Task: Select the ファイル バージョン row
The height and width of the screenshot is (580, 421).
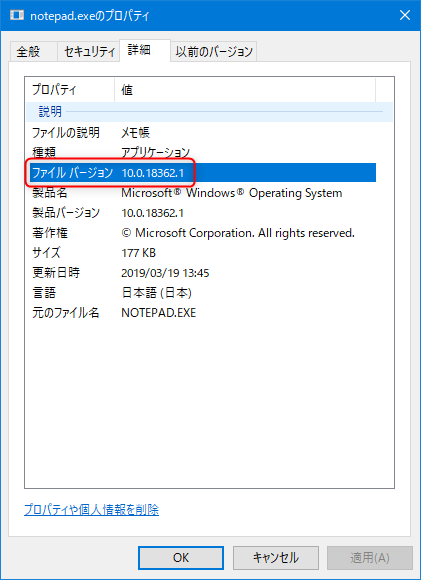Action: click(201, 172)
